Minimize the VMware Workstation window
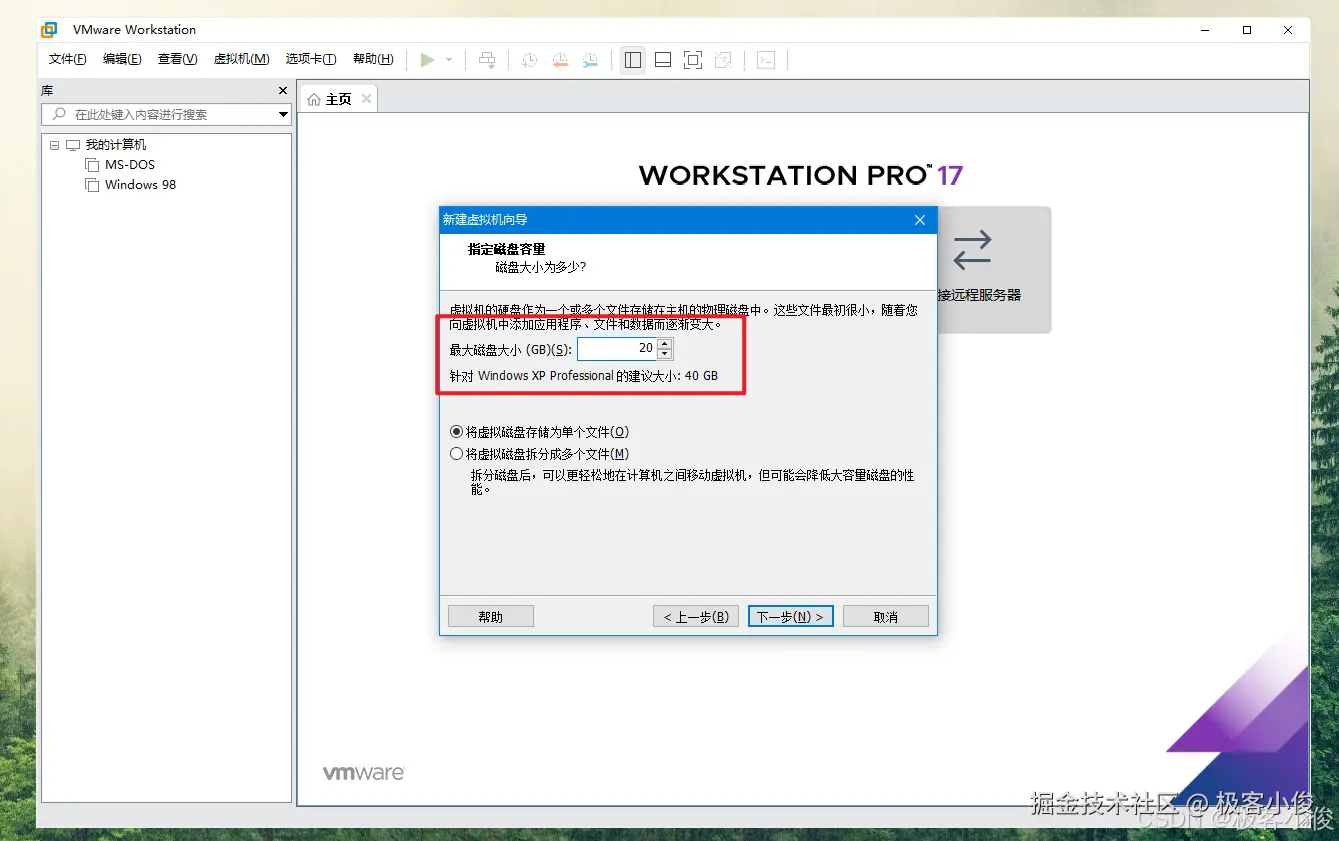1339x841 pixels. 1205,30
